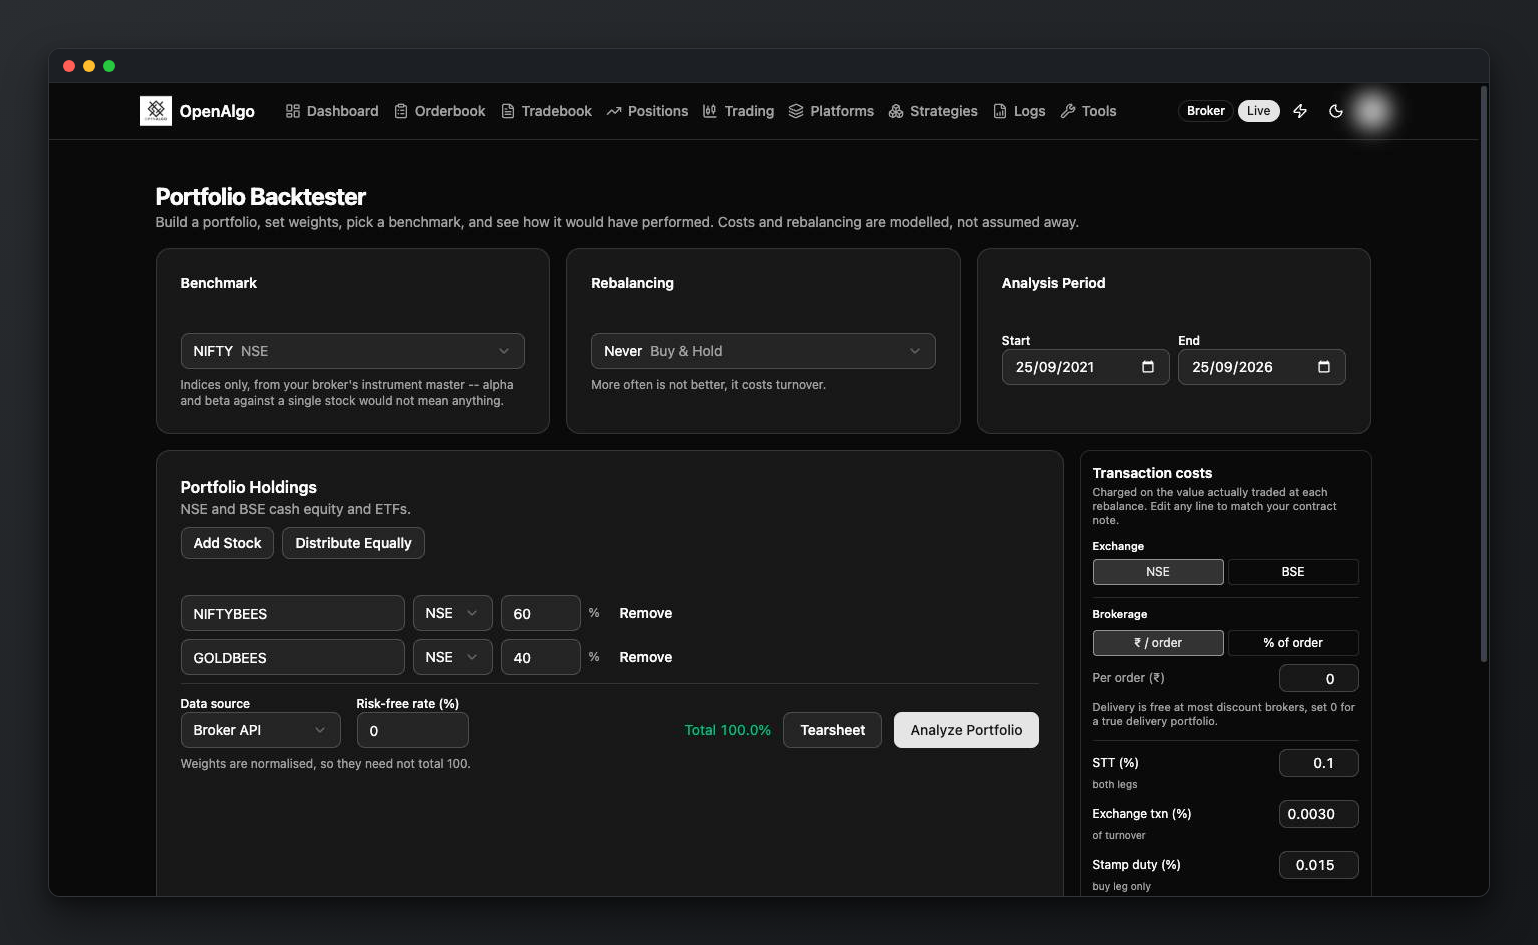
Task: Click the Trading chart icon
Action: [710, 111]
